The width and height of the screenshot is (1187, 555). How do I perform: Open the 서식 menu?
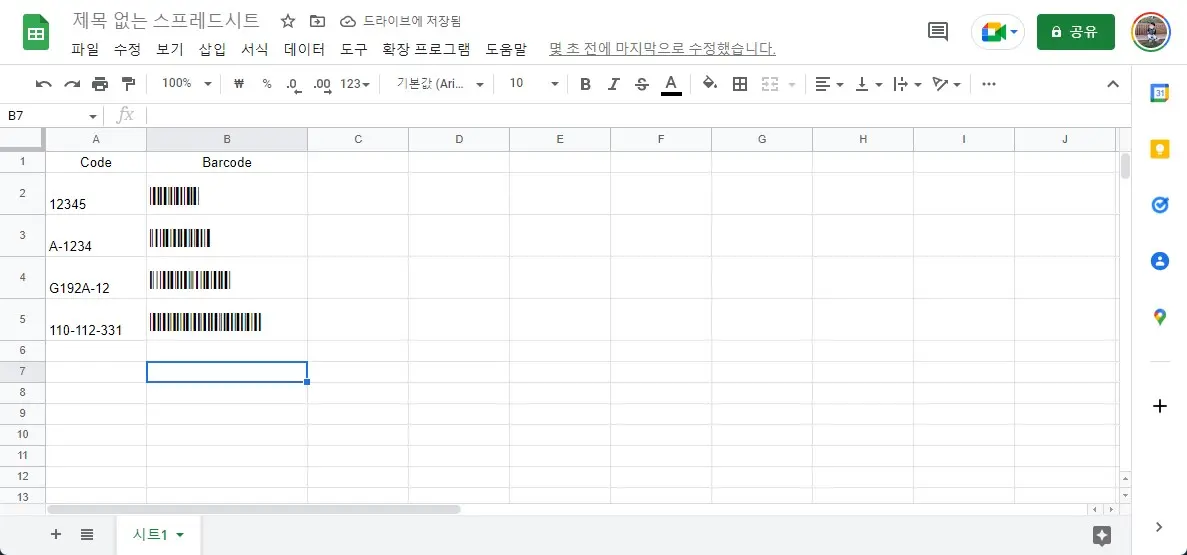(254, 49)
